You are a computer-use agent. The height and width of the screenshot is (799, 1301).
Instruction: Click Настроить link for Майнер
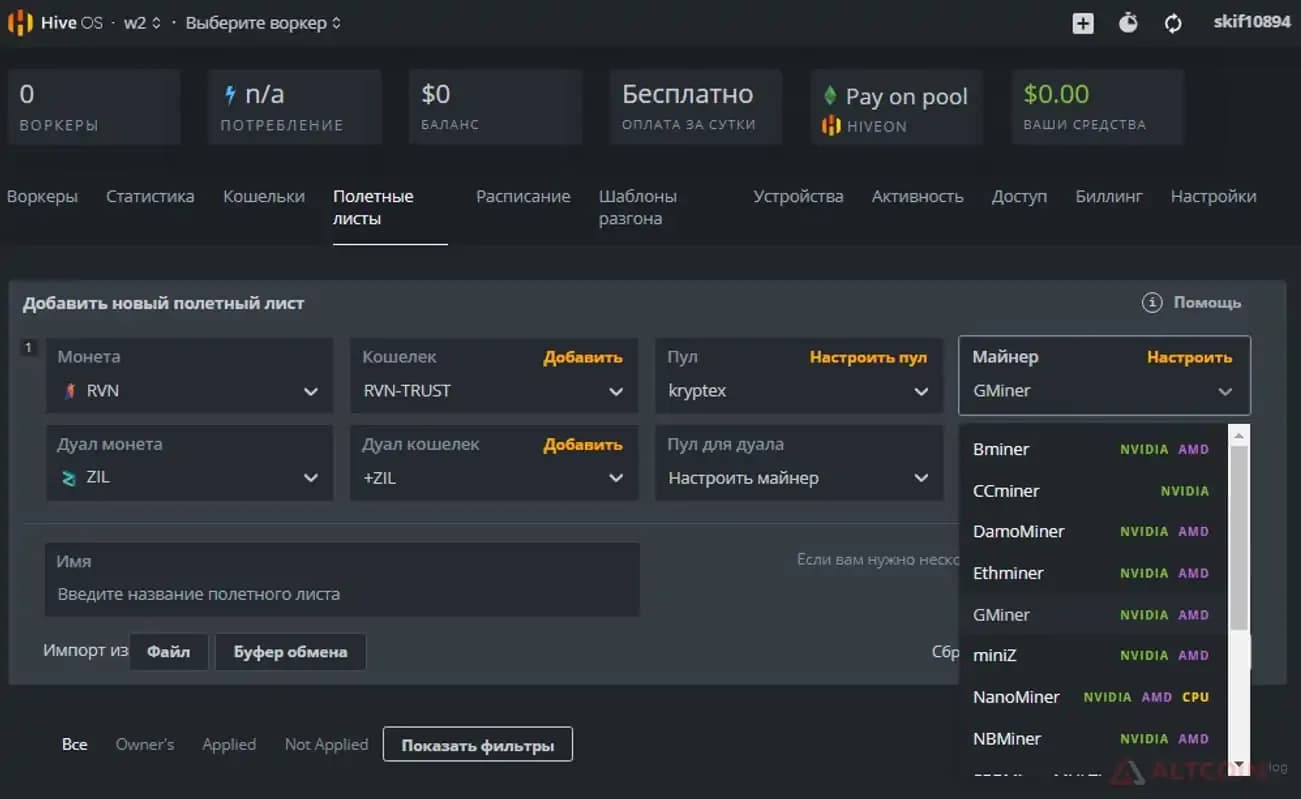point(1190,357)
